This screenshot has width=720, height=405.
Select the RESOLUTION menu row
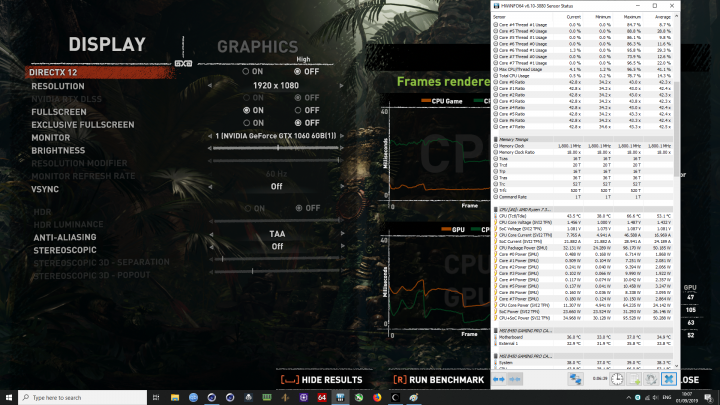click(x=58, y=86)
